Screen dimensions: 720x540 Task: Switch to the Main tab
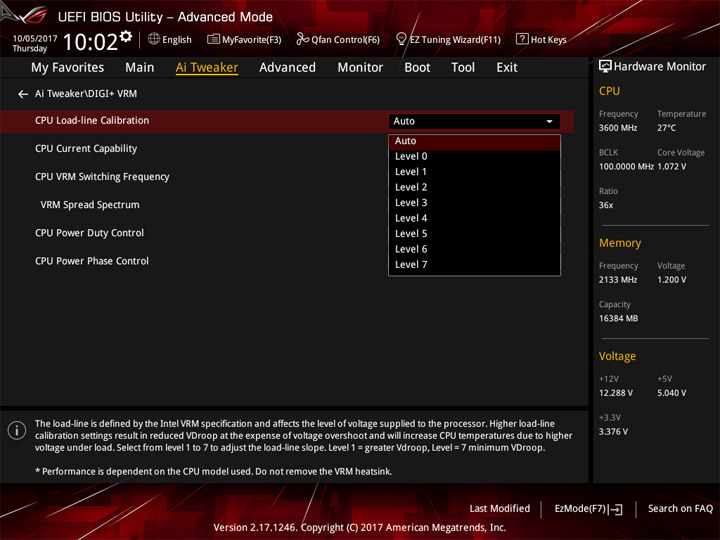pos(140,68)
